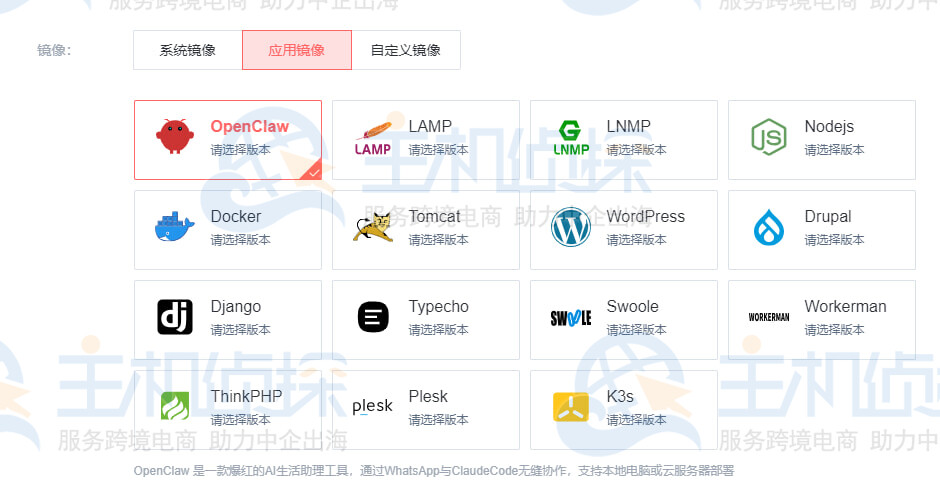
Task: Open the OpenClaw 请选择版本 dropdown
Action: coord(240,150)
